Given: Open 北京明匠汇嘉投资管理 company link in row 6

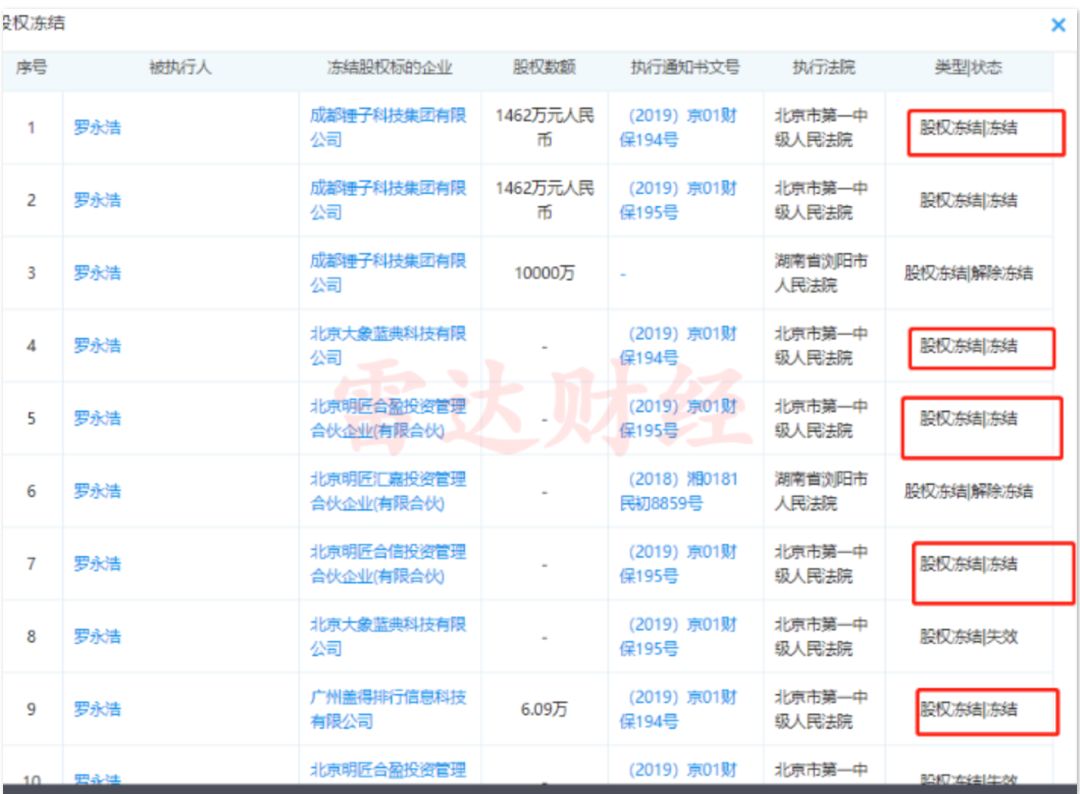Looking at the screenshot, I should click(388, 491).
